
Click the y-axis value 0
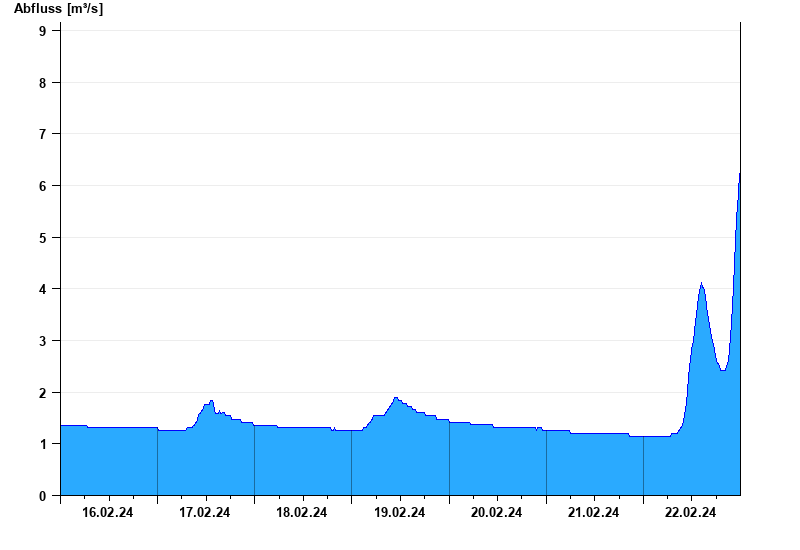tap(42, 496)
